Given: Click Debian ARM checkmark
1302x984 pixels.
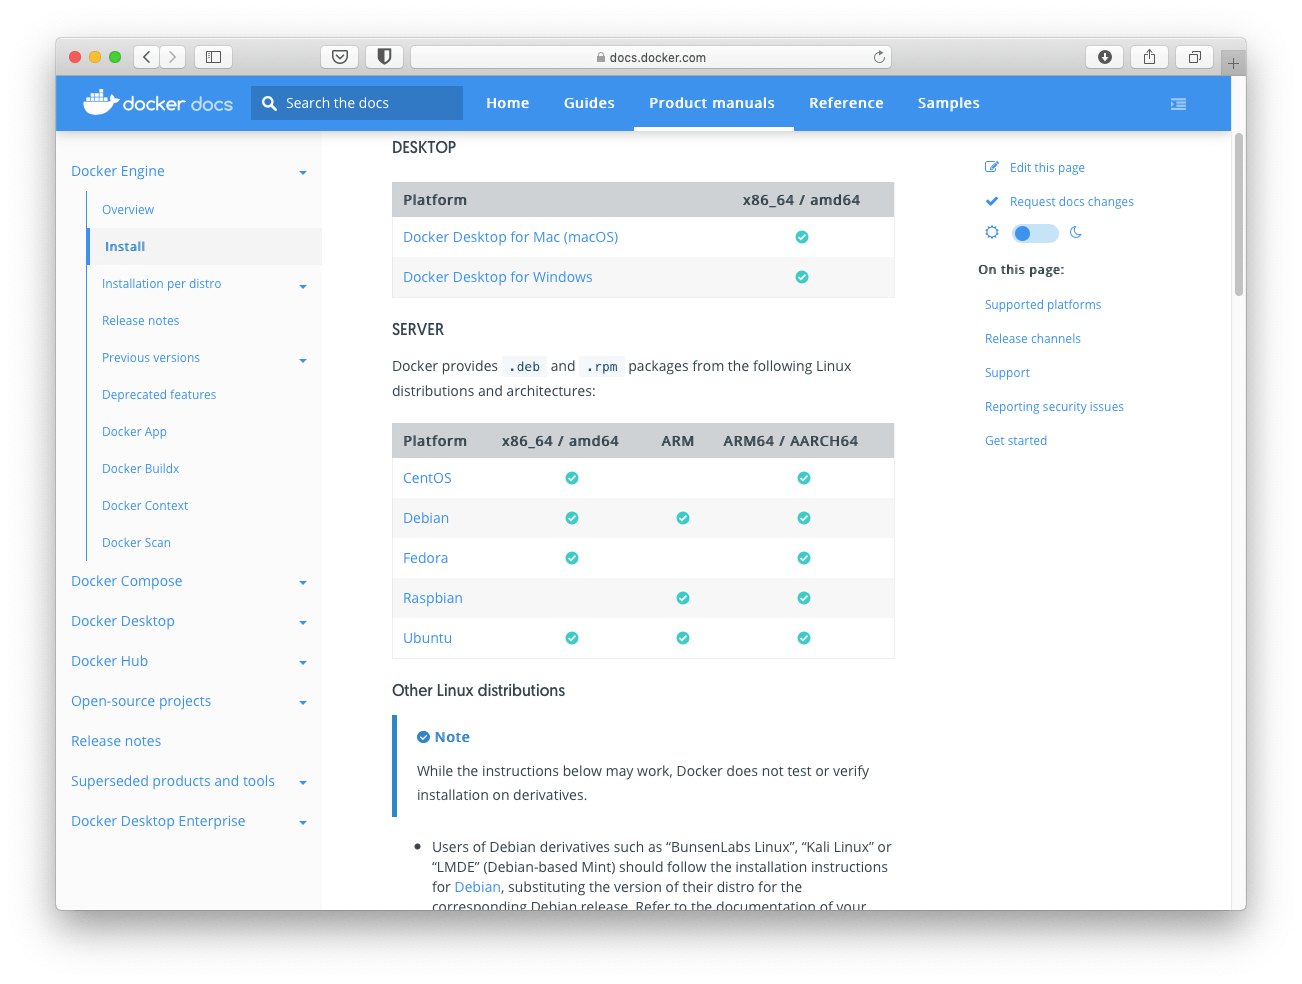Looking at the screenshot, I should click(683, 518).
